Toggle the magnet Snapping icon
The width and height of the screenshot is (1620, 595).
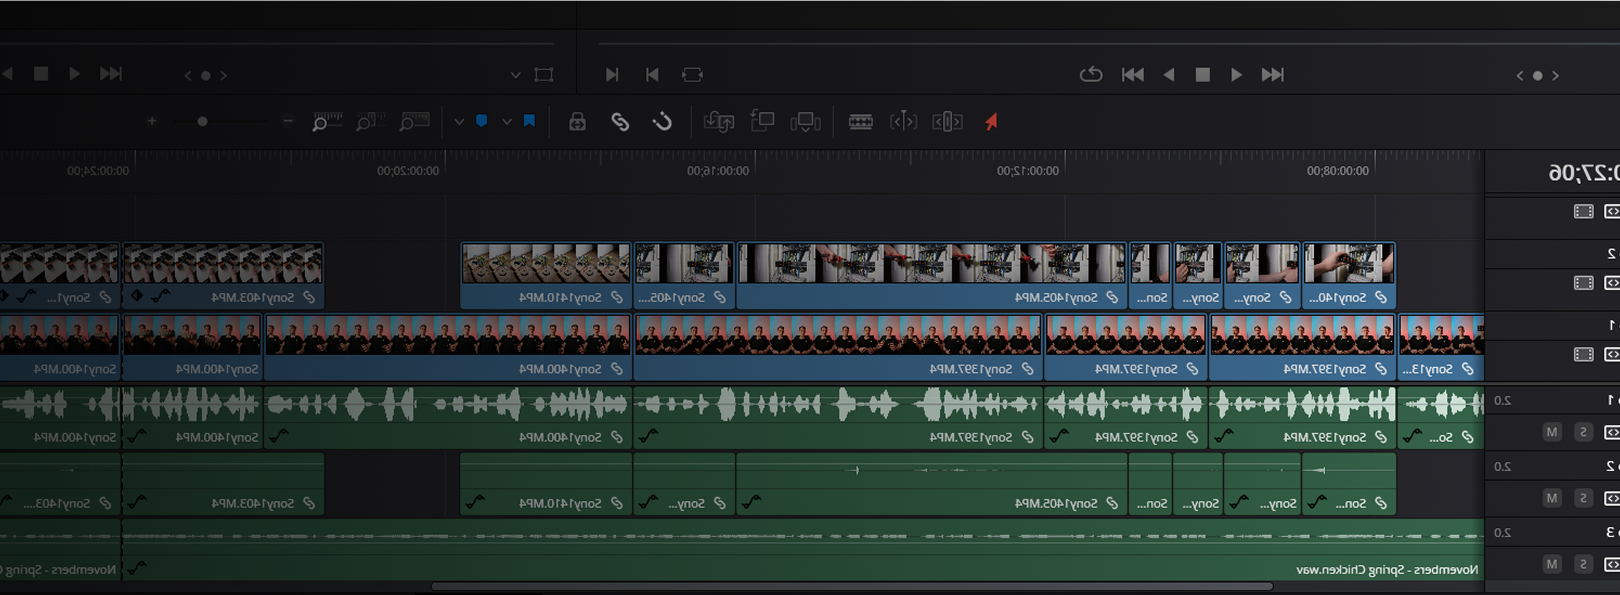(662, 122)
